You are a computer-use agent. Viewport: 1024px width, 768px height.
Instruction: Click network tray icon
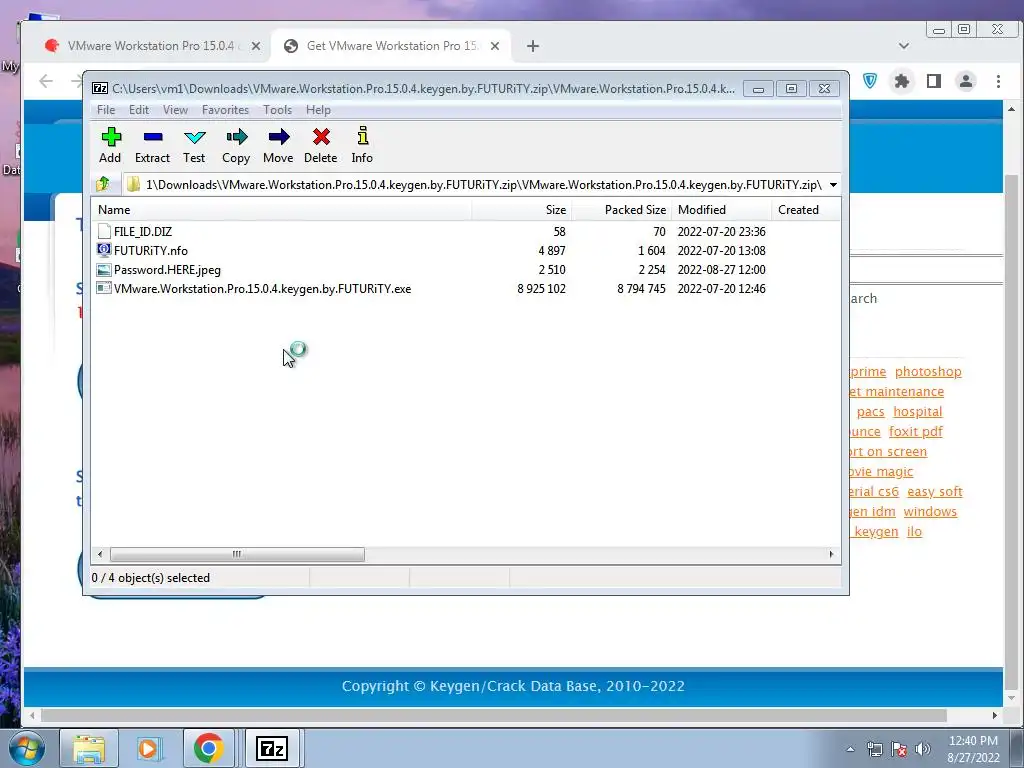(x=874, y=749)
